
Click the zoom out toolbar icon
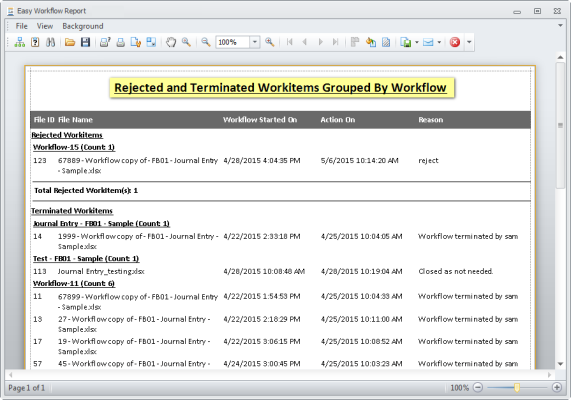point(206,42)
